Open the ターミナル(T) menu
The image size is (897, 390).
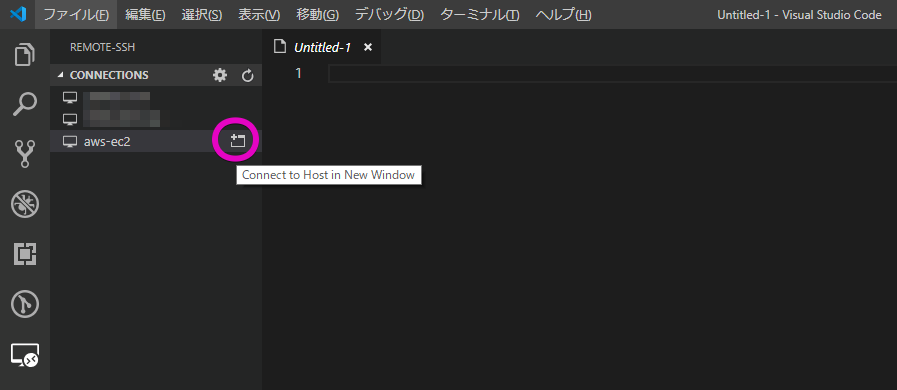pos(479,15)
